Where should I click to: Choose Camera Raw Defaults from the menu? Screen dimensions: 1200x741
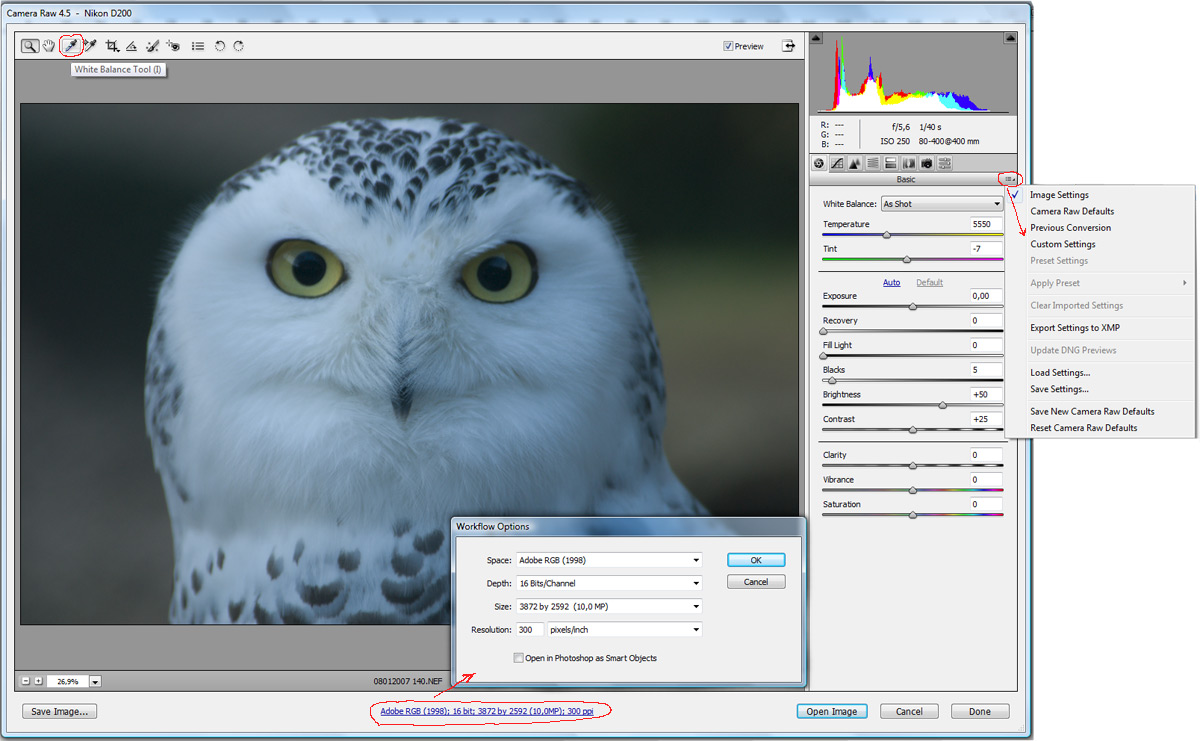tap(1072, 211)
